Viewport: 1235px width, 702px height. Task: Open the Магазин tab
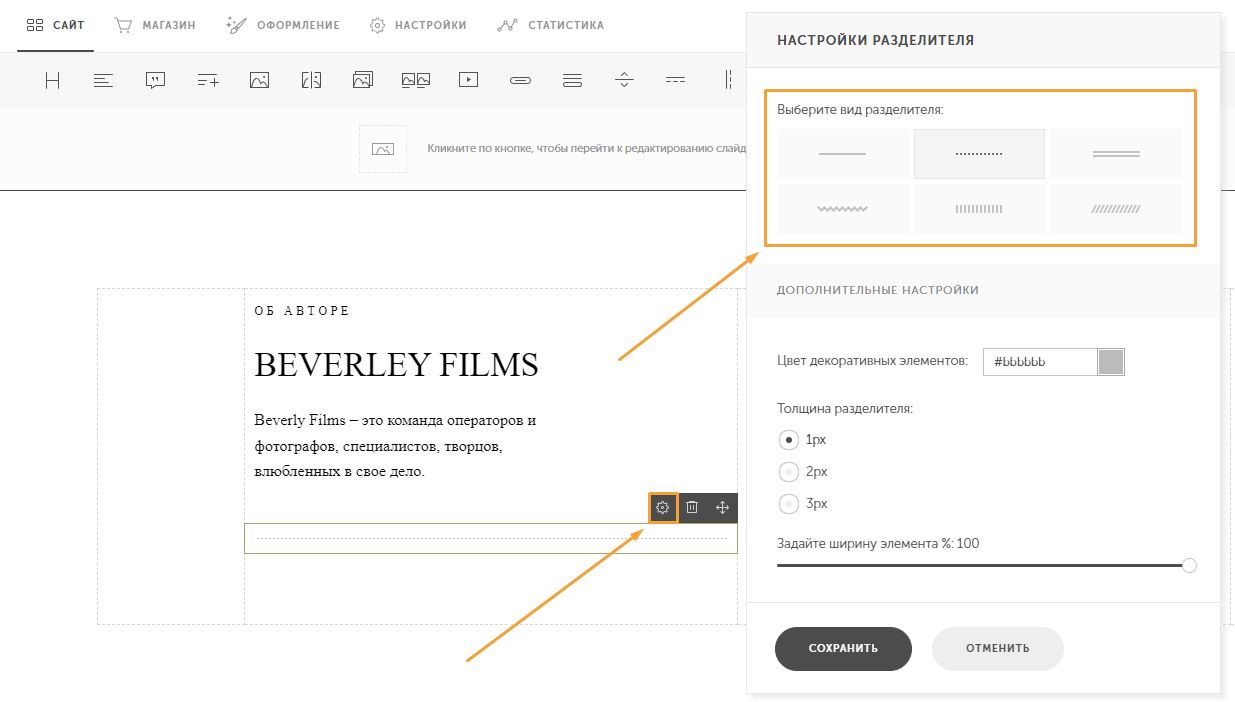point(154,25)
